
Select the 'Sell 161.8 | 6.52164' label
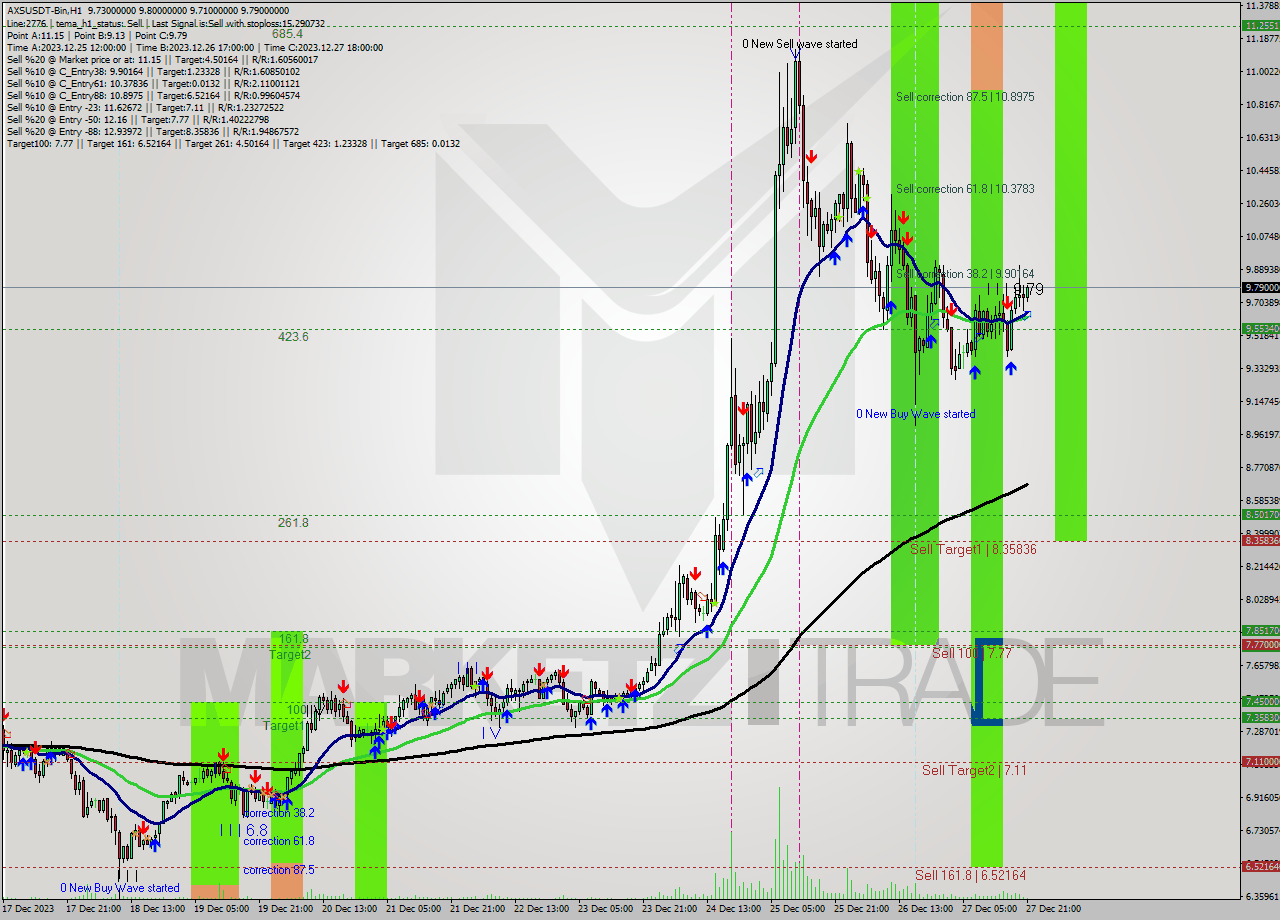coord(970,875)
